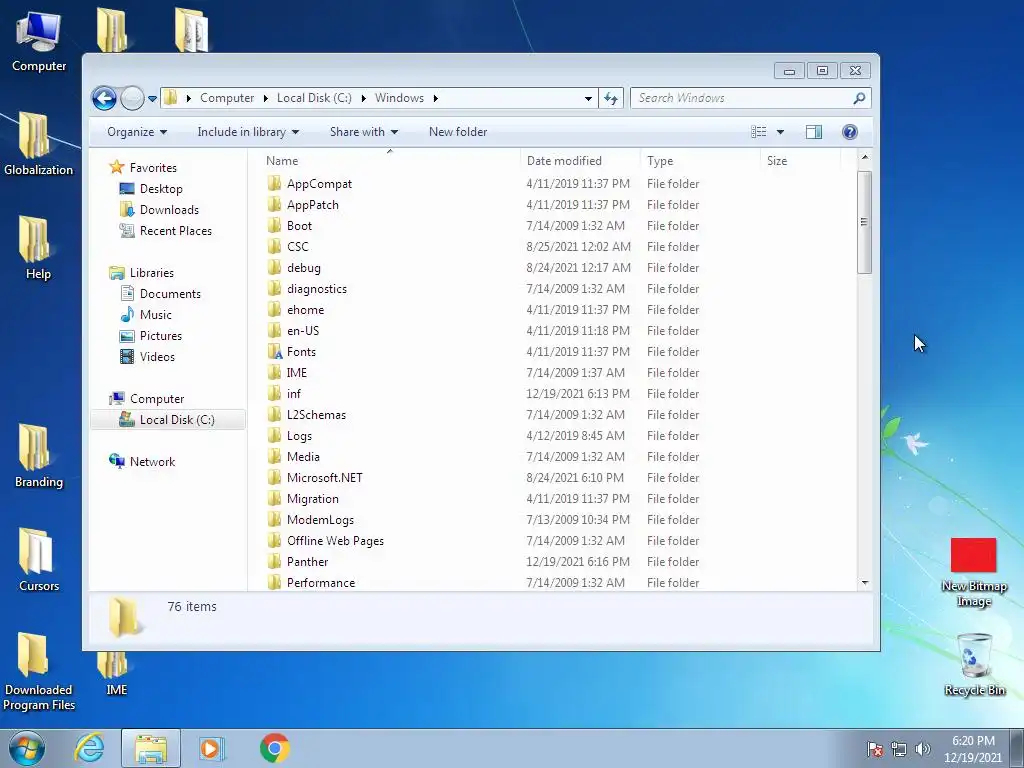Expand the arrow after Computer in the address bar

(266, 98)
